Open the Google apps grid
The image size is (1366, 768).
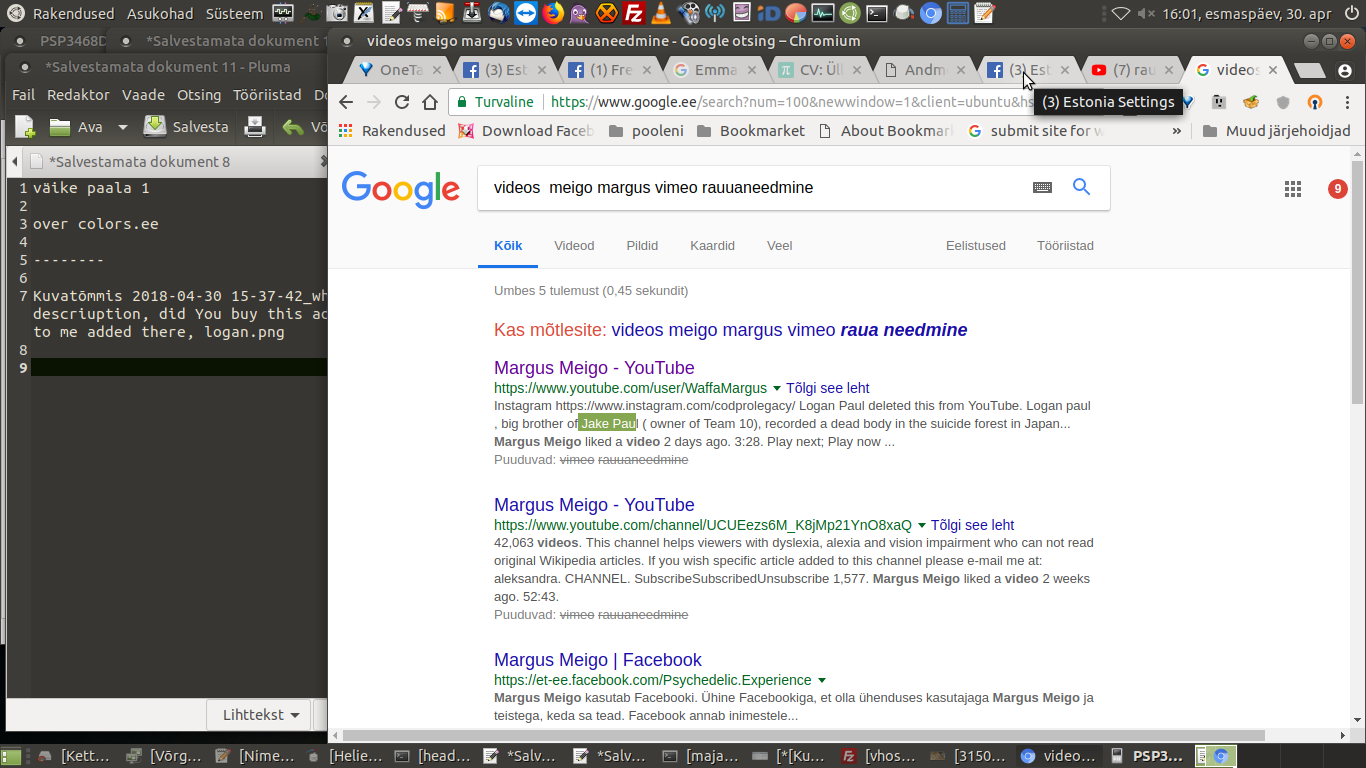pos(1293,189)
